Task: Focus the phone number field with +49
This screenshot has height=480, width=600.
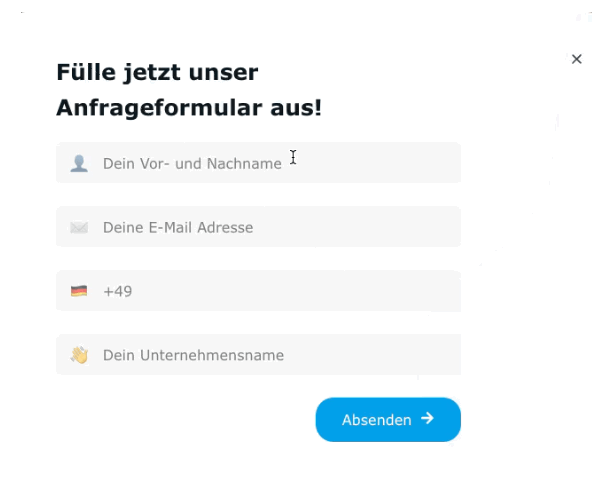Action: pyautogui.click(x=258, y=291)
